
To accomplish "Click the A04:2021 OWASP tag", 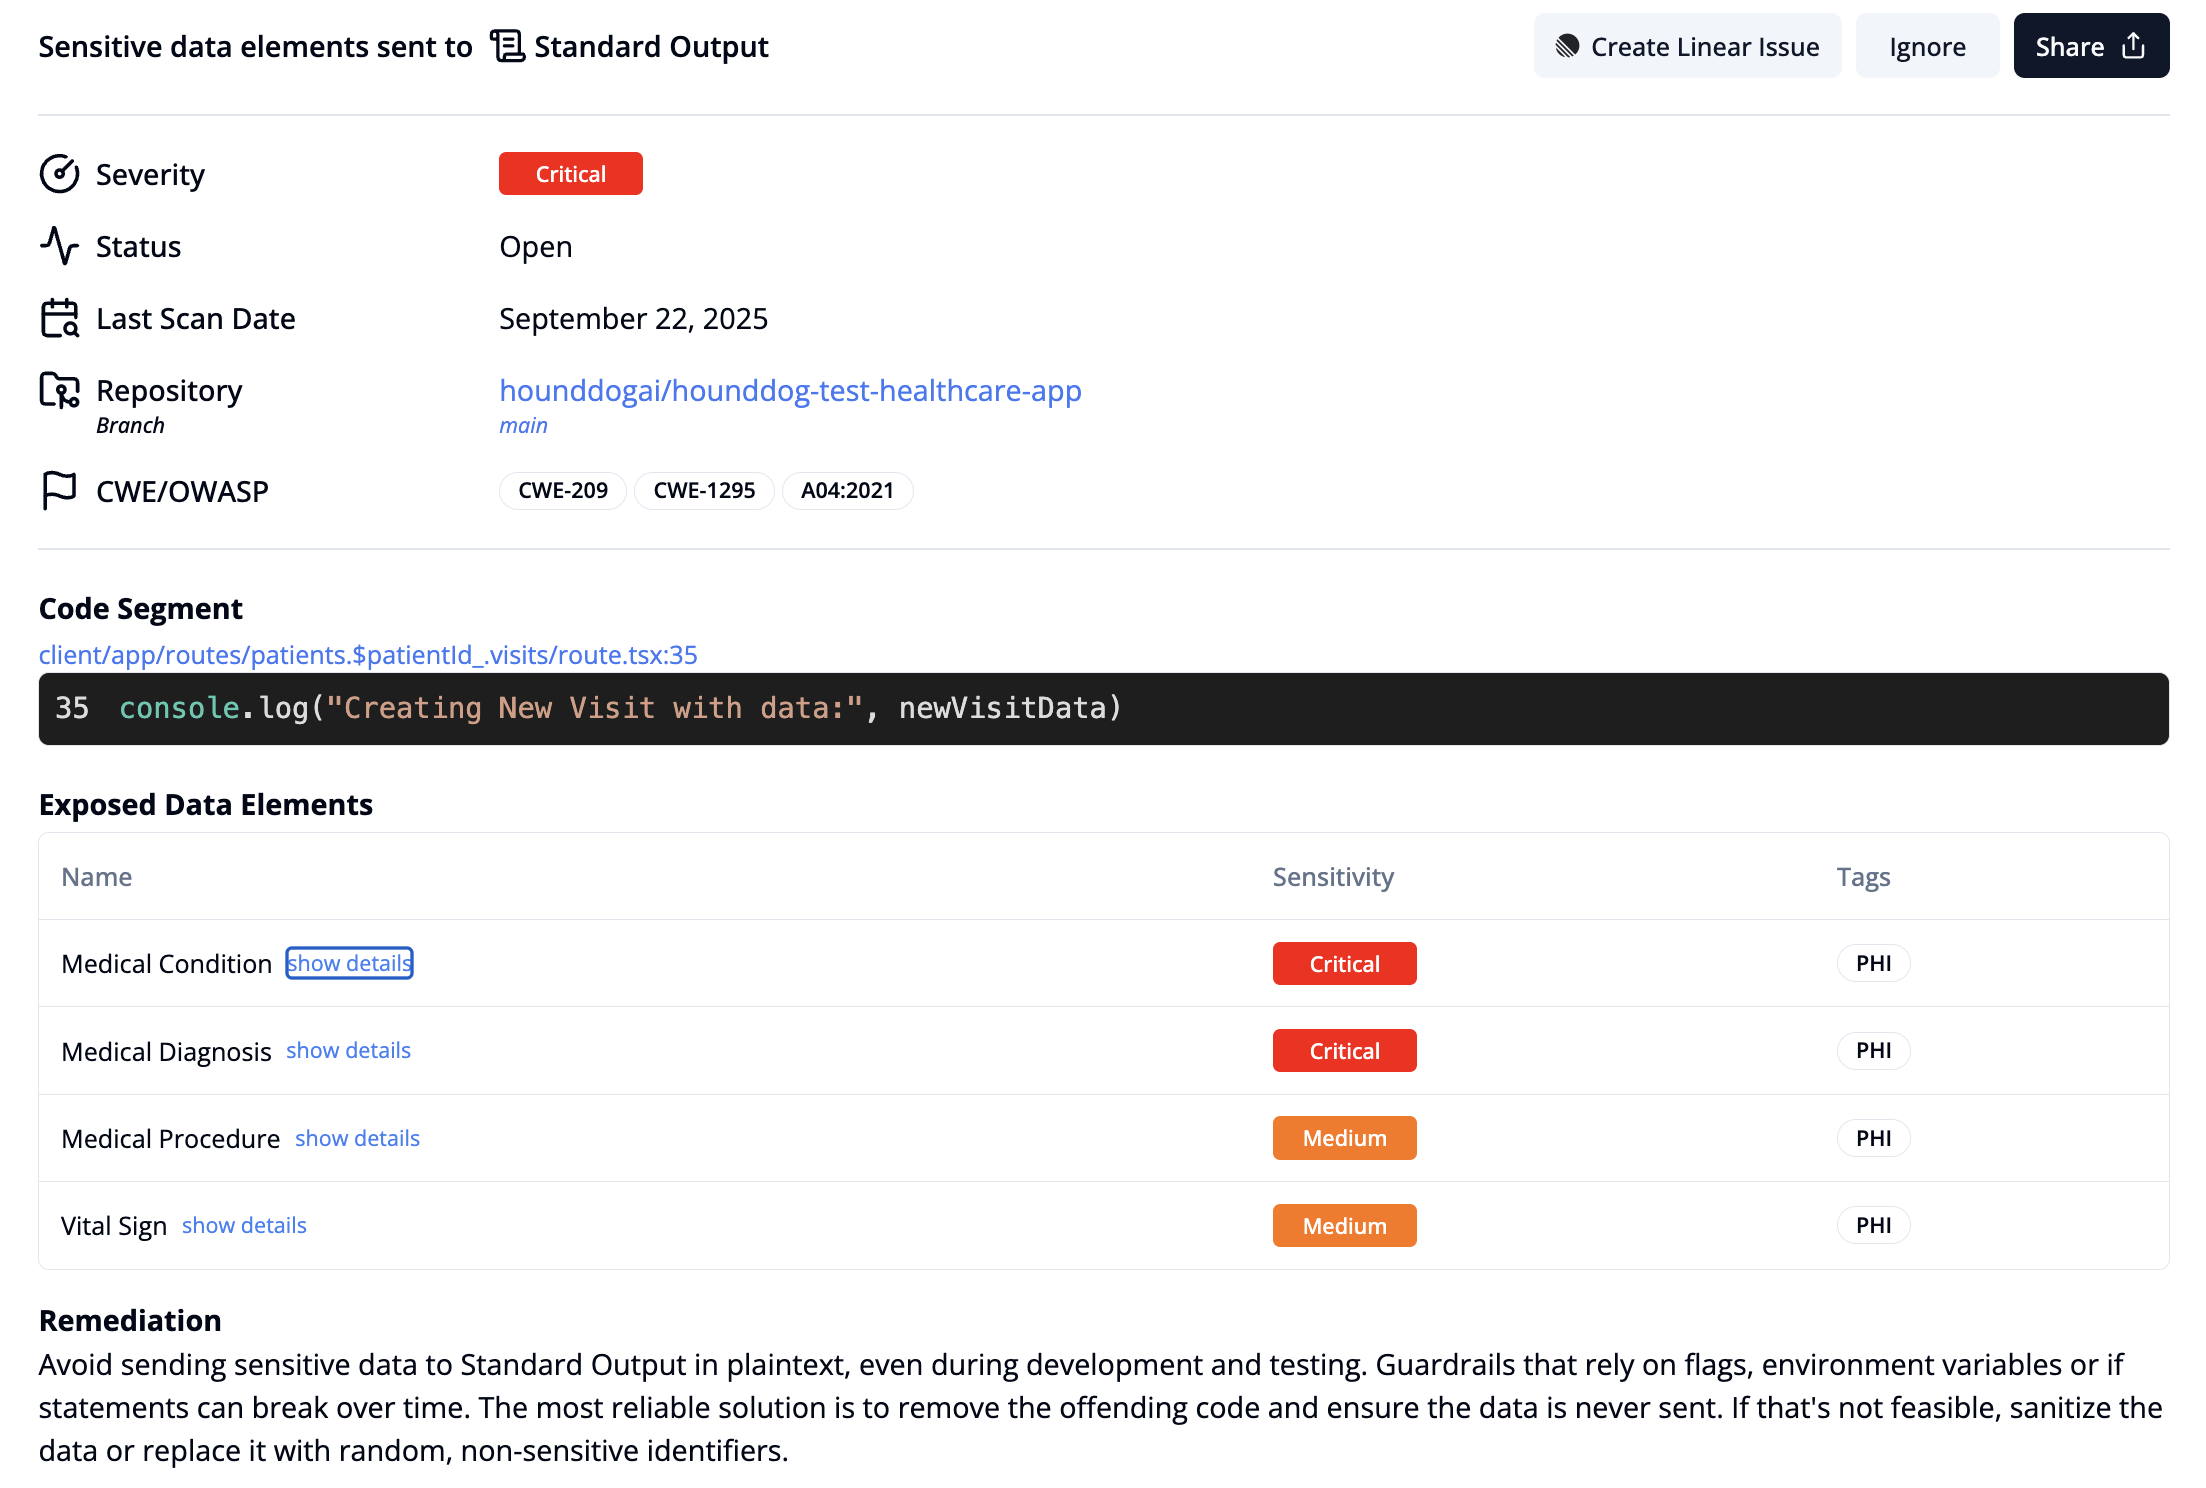I will (x=846, y=490).
